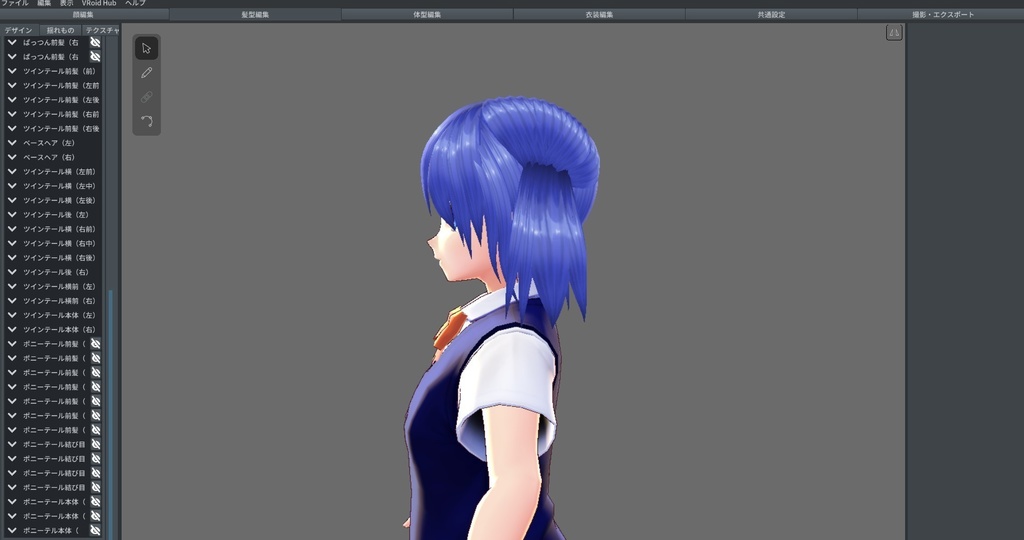Select the デザイン sub-tab
This screenshot has height=540, width=1024.
[x=18, y=30]
